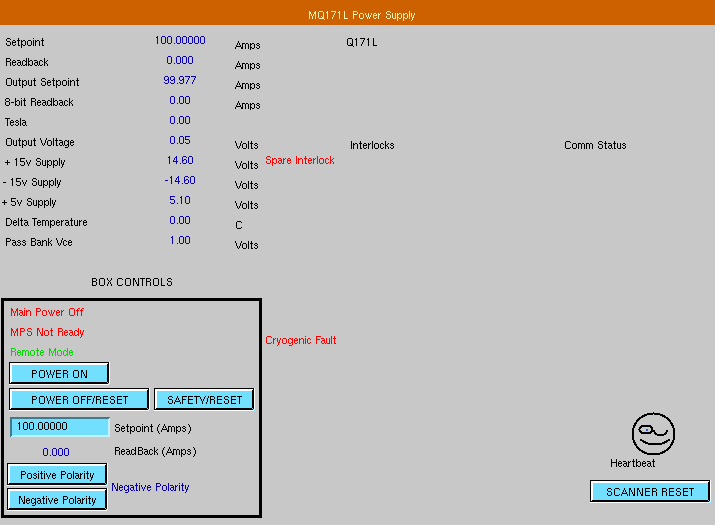Image resolution: width=715 pixels, height=525 pixels.
Task: Click the Delta Temperature label
Action: coord(46,222)
